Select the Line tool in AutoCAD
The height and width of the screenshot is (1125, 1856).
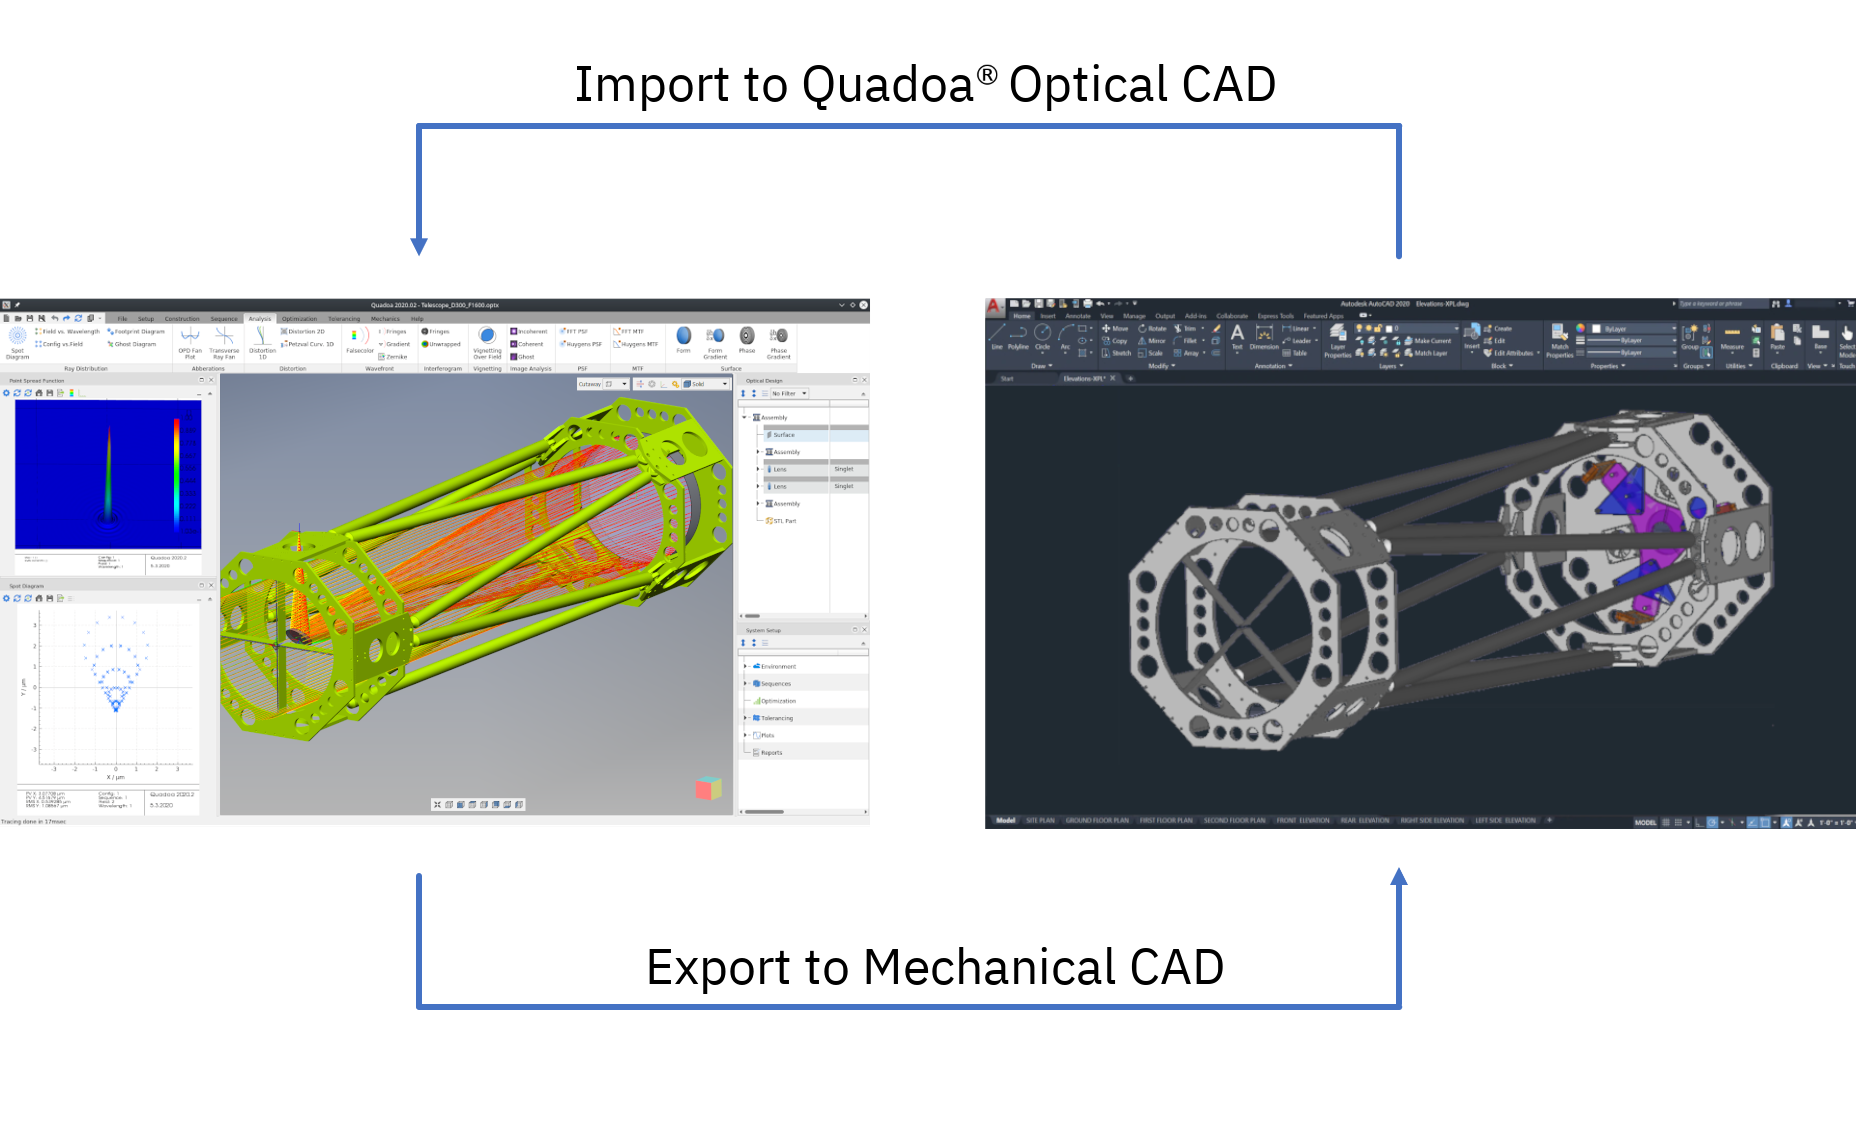point(997,337)
